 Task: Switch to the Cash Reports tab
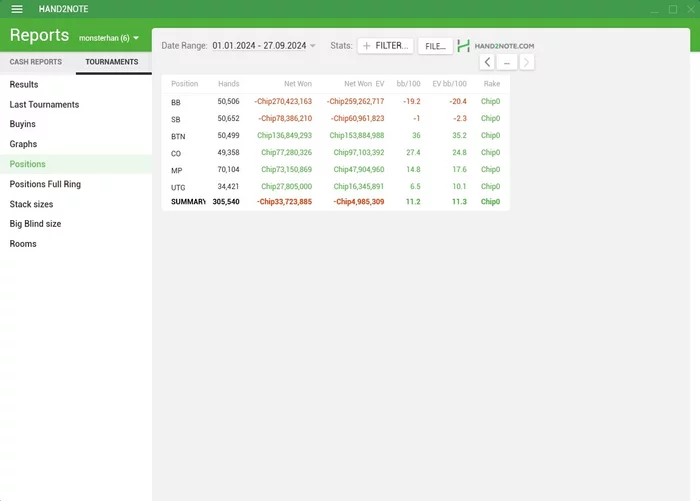[x=36, y=62]
